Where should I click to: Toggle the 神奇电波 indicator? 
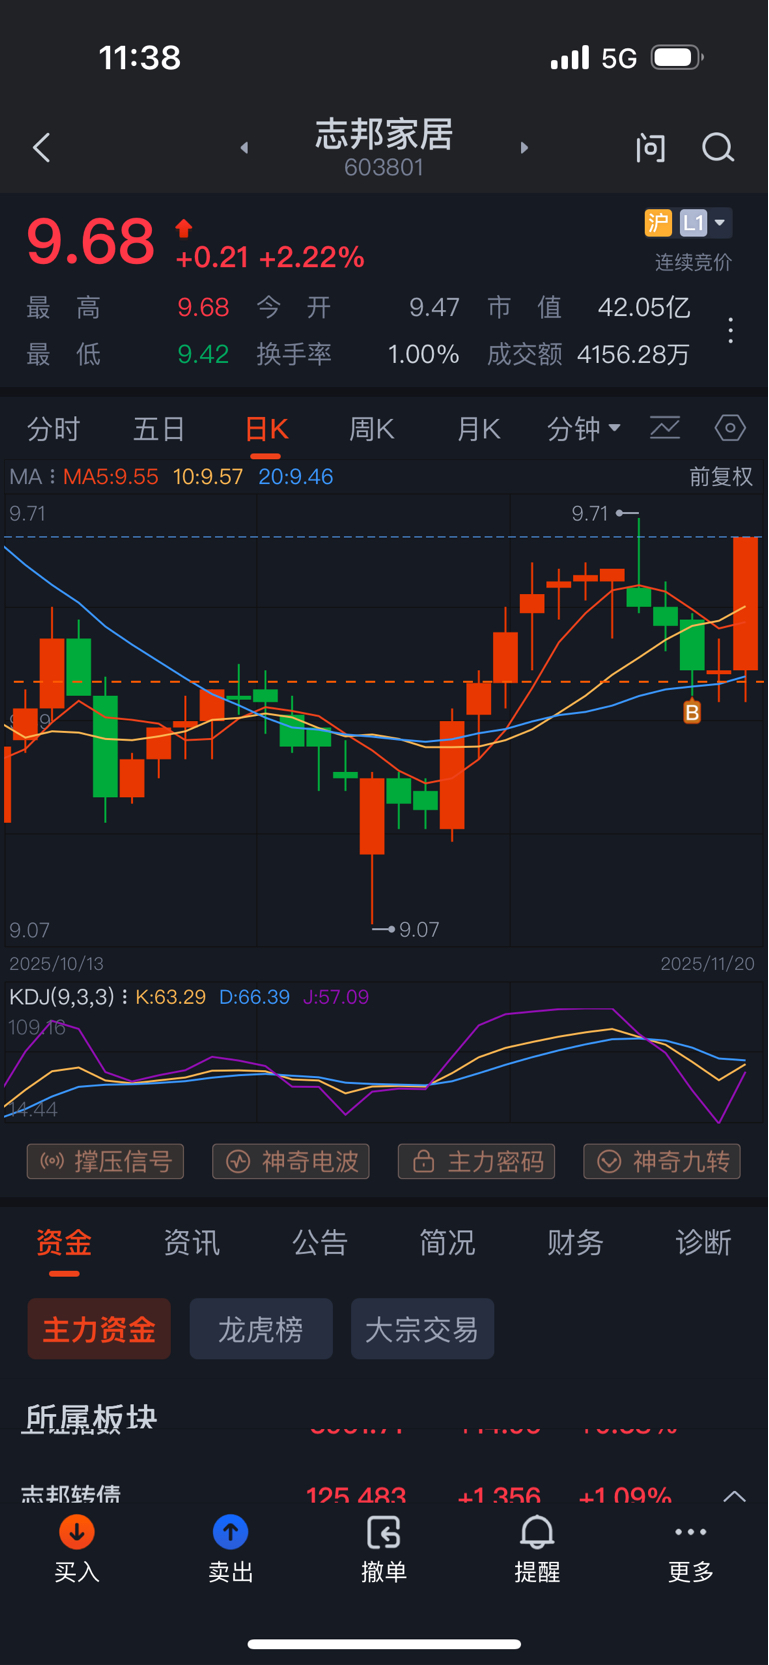point(291,1161)
